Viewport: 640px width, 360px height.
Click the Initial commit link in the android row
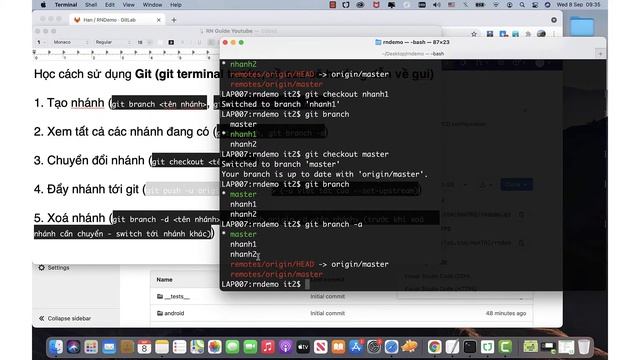[327, 313]
